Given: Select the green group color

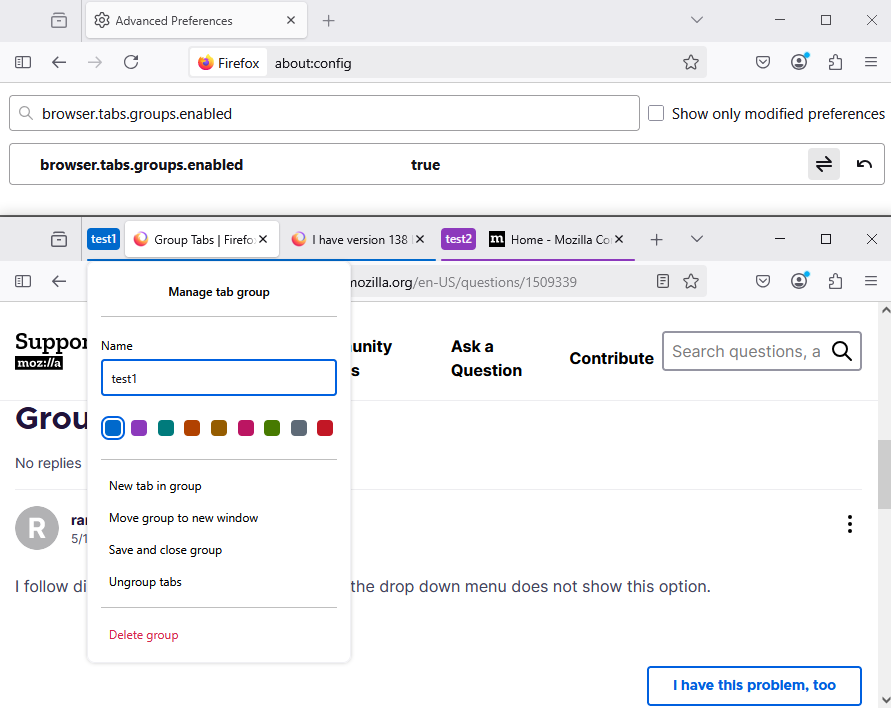Looking at the screenshot, I should coord(272,428).
